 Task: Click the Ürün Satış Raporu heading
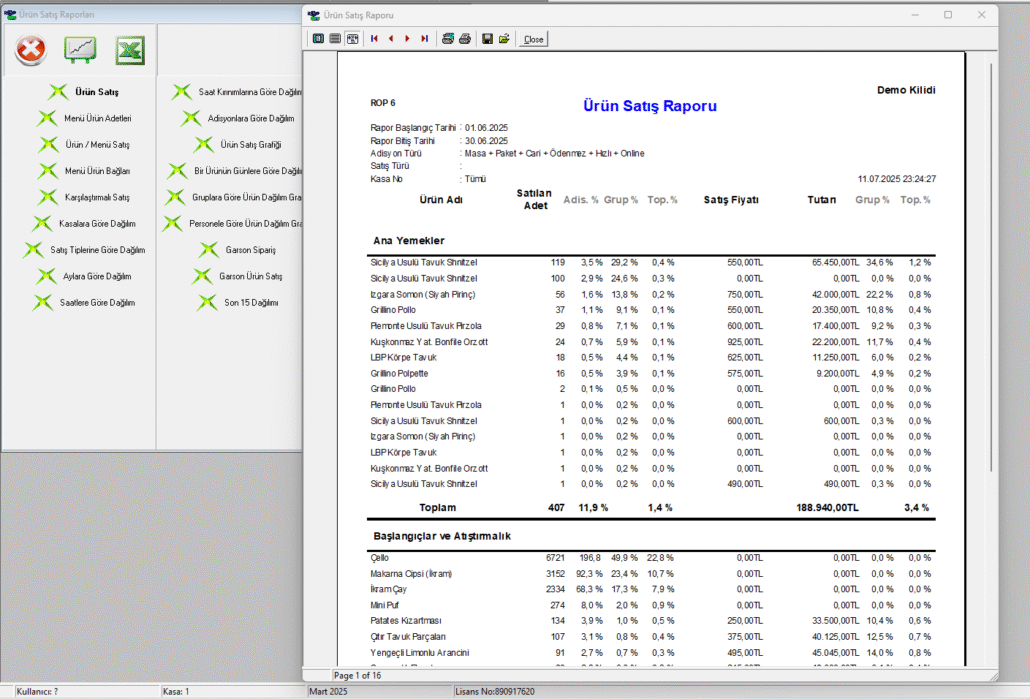coord(650,106)
